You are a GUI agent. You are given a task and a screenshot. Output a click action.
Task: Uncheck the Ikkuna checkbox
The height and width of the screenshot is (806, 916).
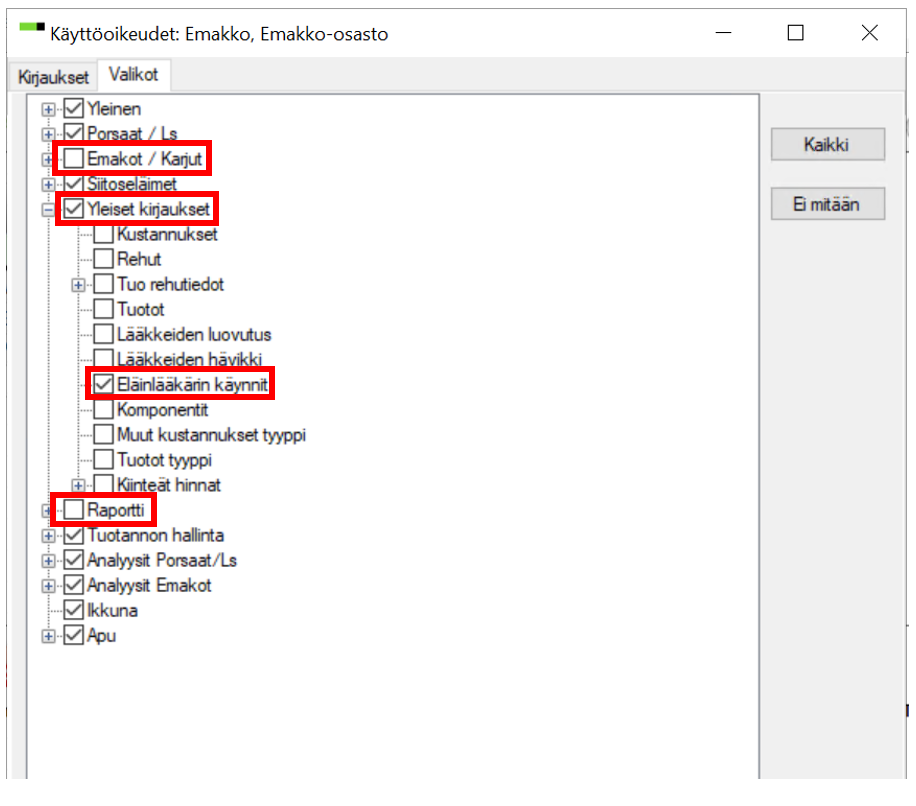[74, 610]
